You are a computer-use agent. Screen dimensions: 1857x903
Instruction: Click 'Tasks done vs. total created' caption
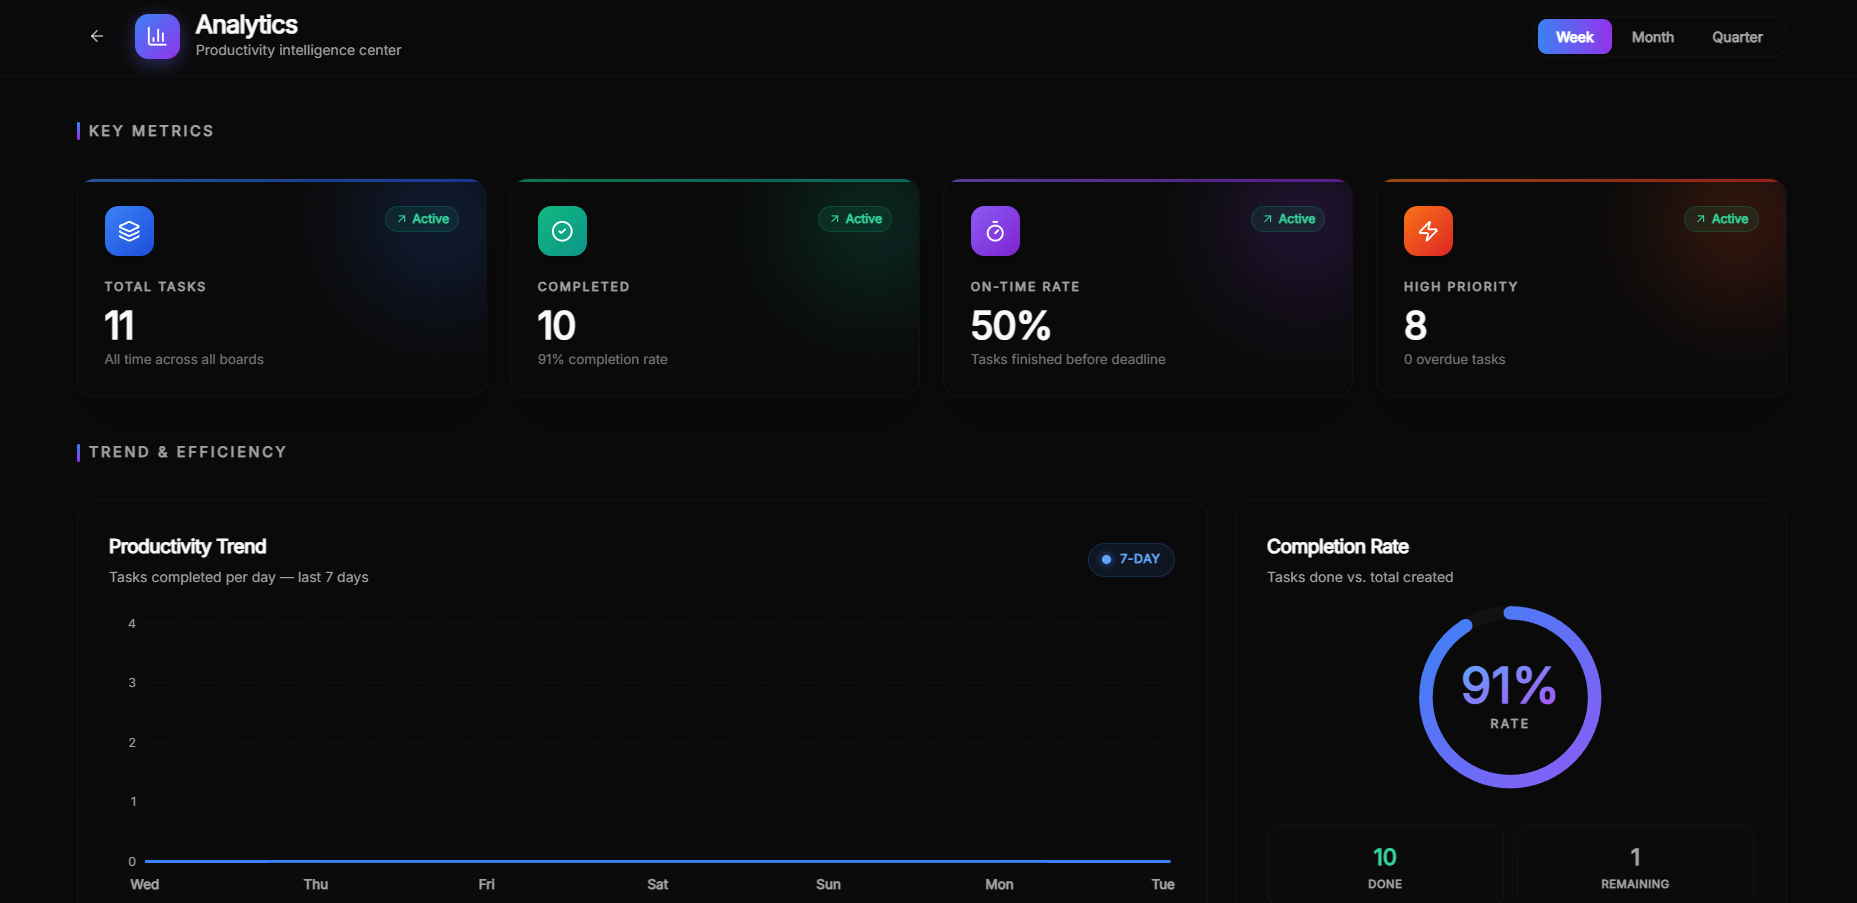(x=1360, y=577)
